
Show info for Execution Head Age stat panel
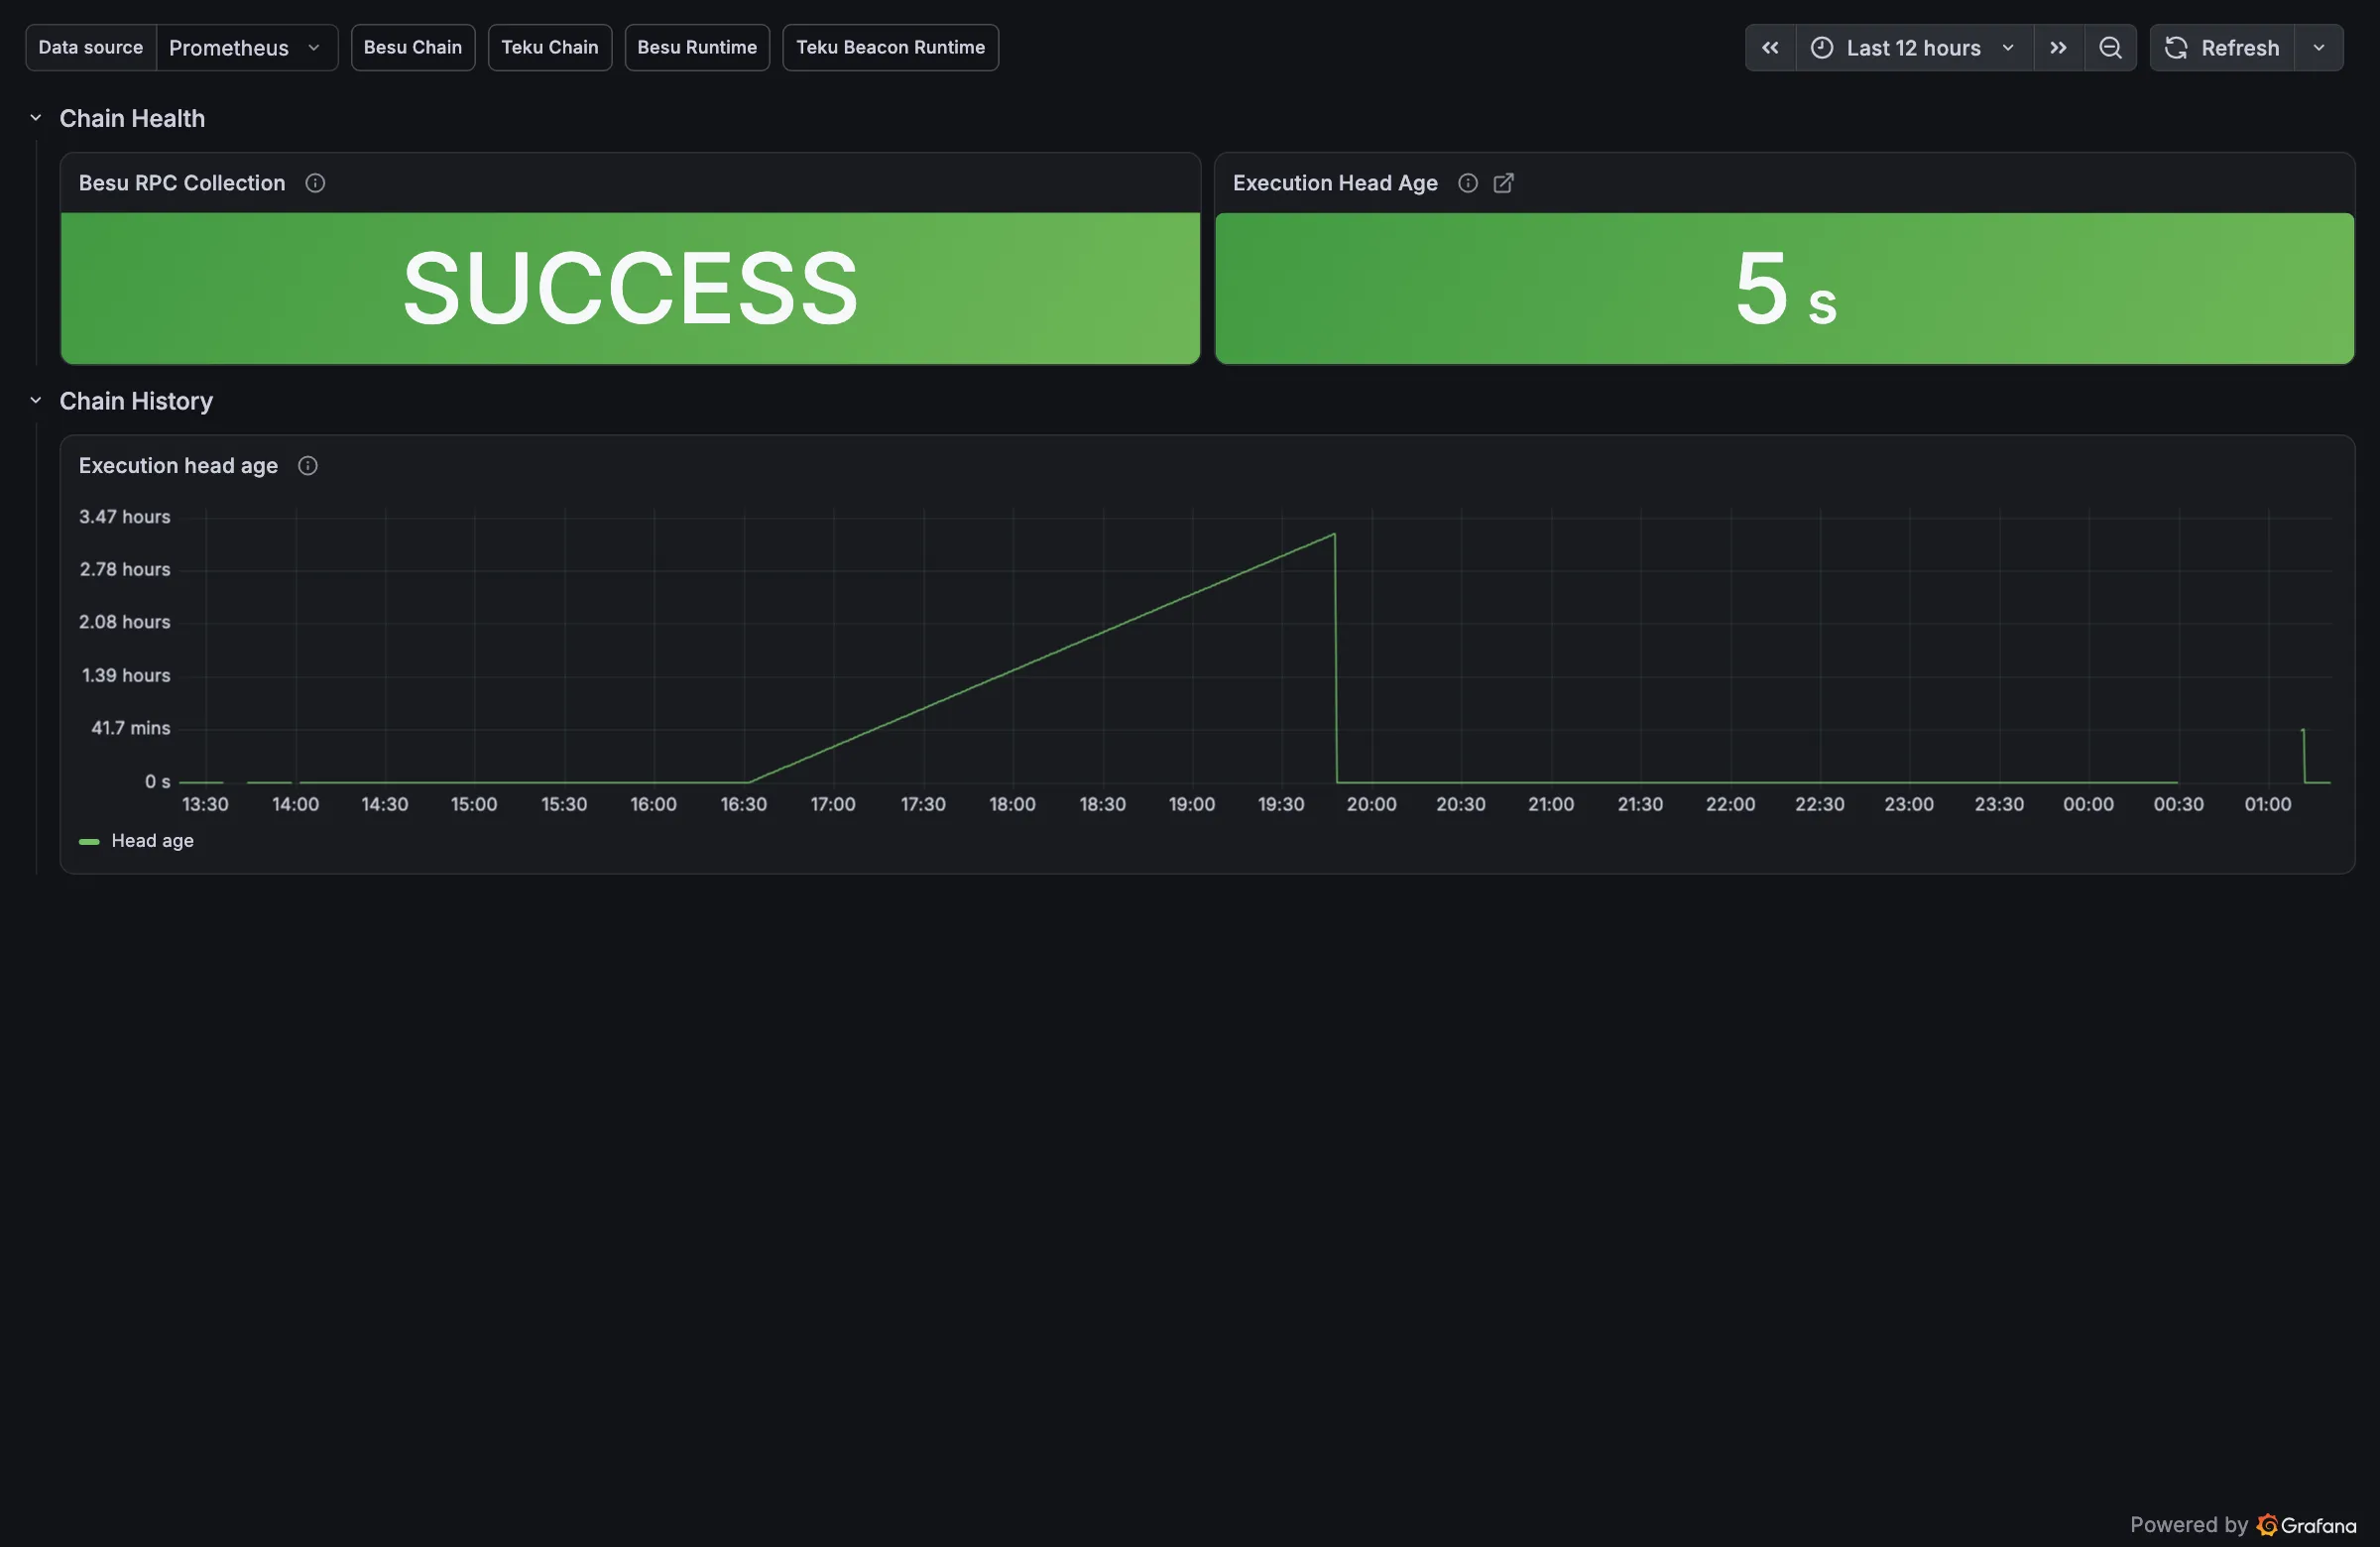pyautogui.click(x=1467, y=183)
